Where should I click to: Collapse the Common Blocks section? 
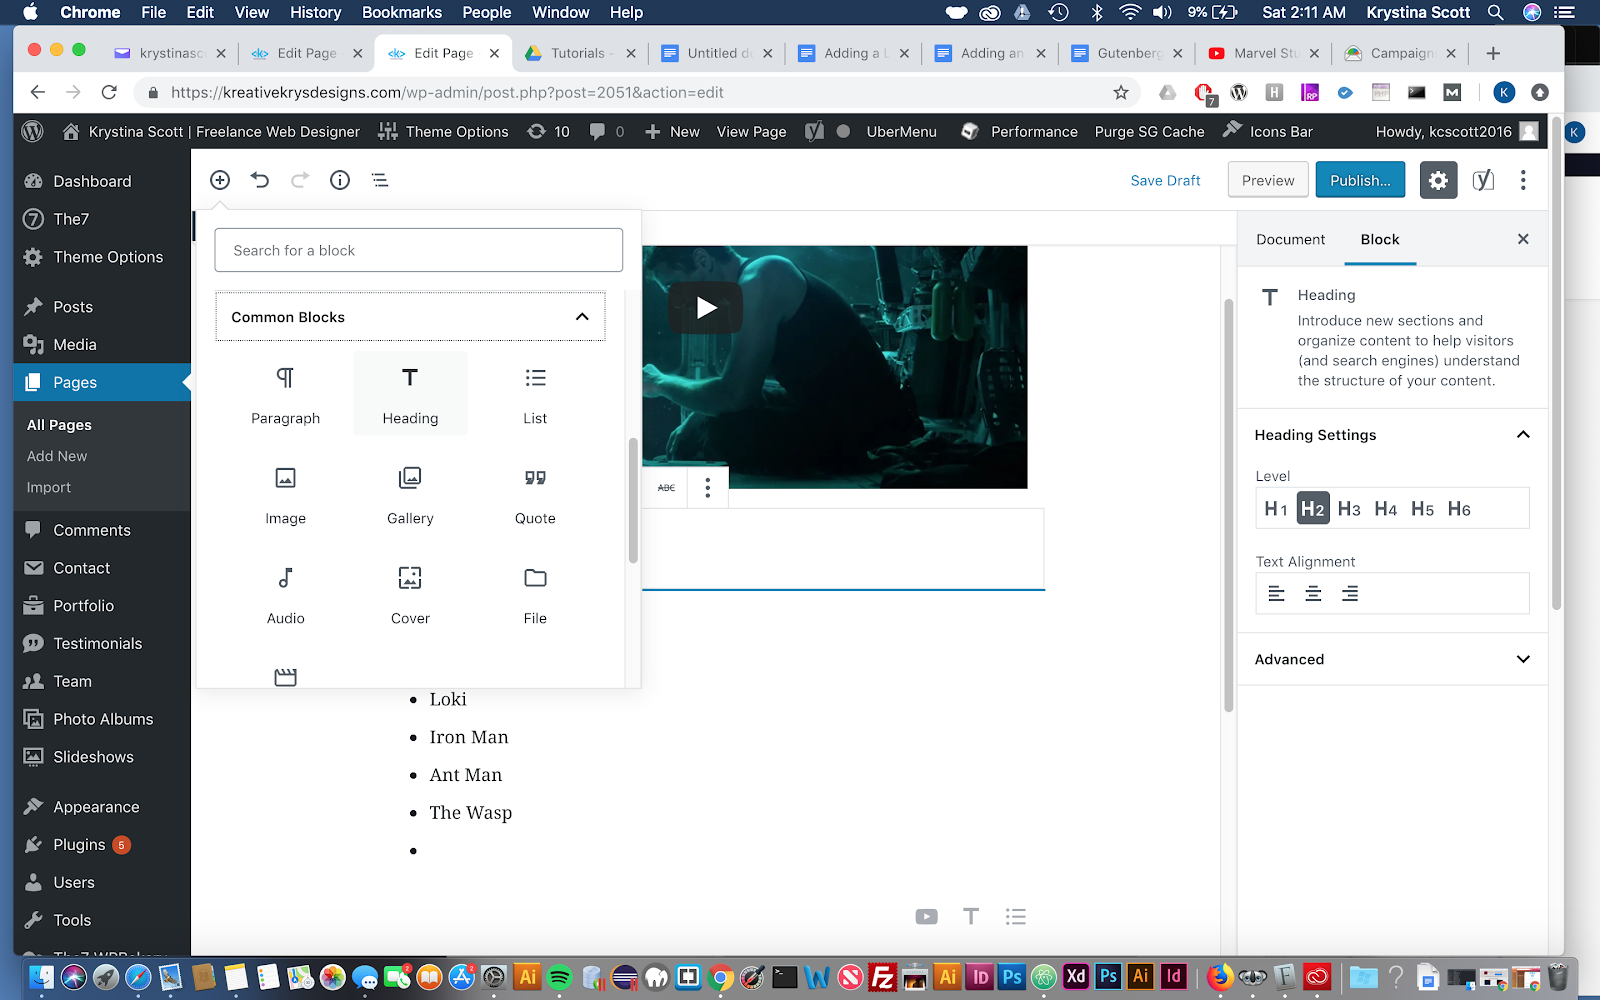(x=582, y=317)
